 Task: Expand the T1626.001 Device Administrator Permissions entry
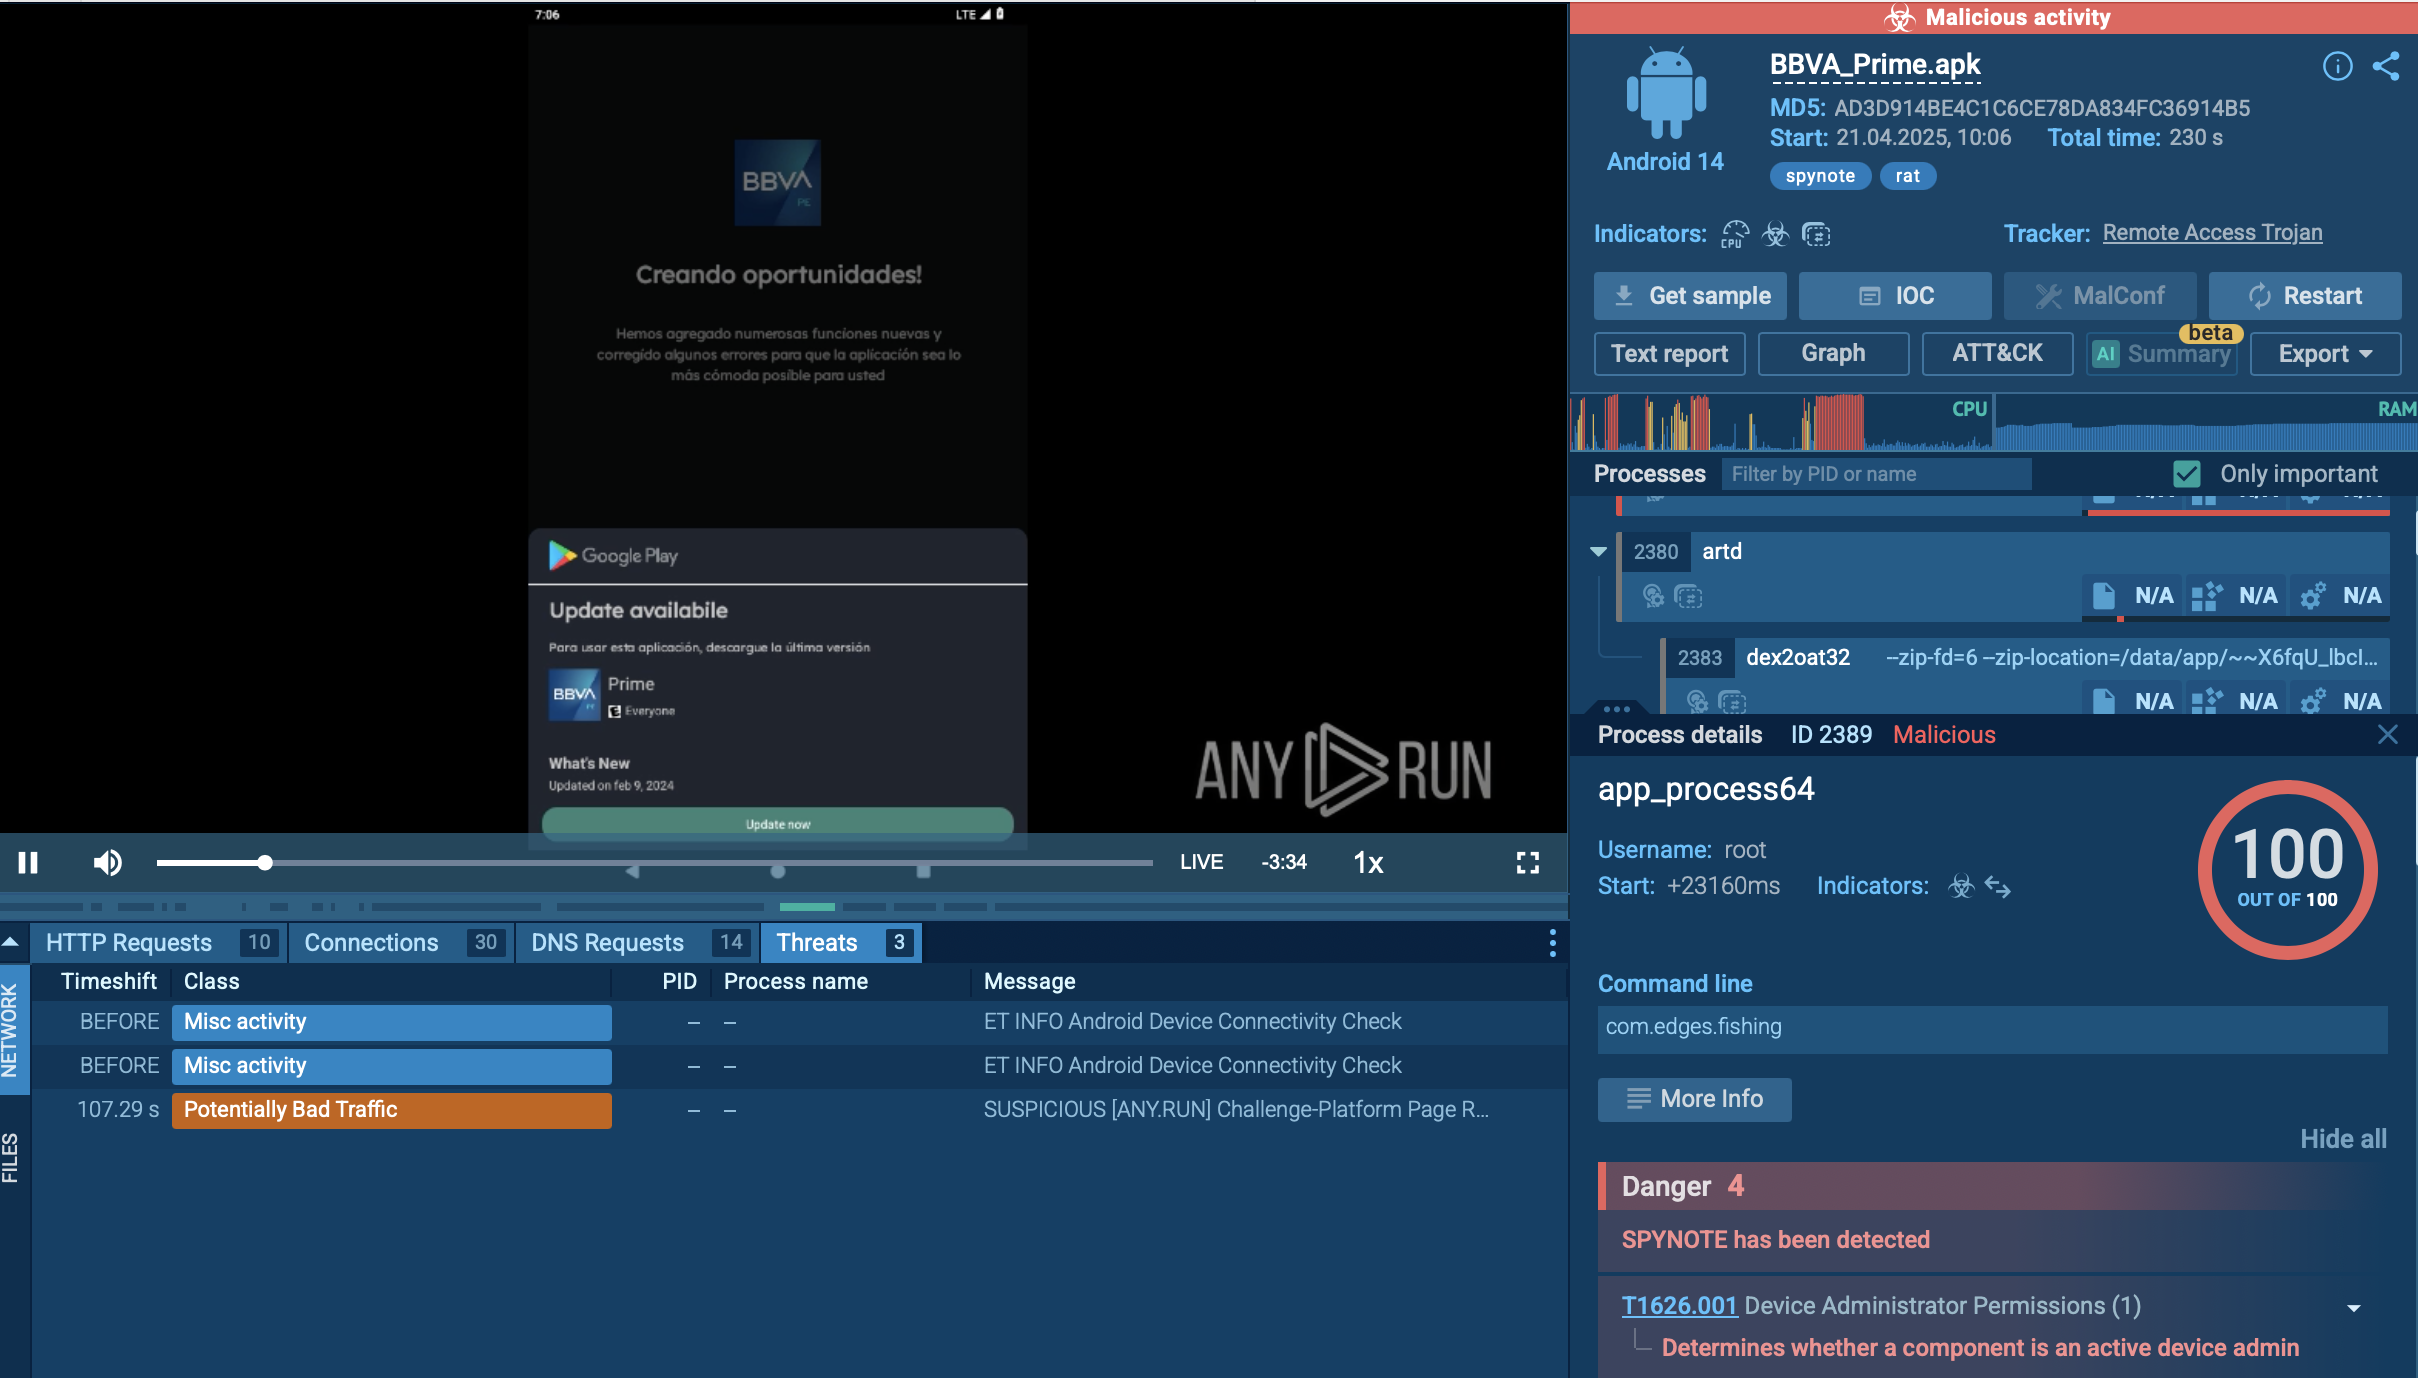2353,1308
